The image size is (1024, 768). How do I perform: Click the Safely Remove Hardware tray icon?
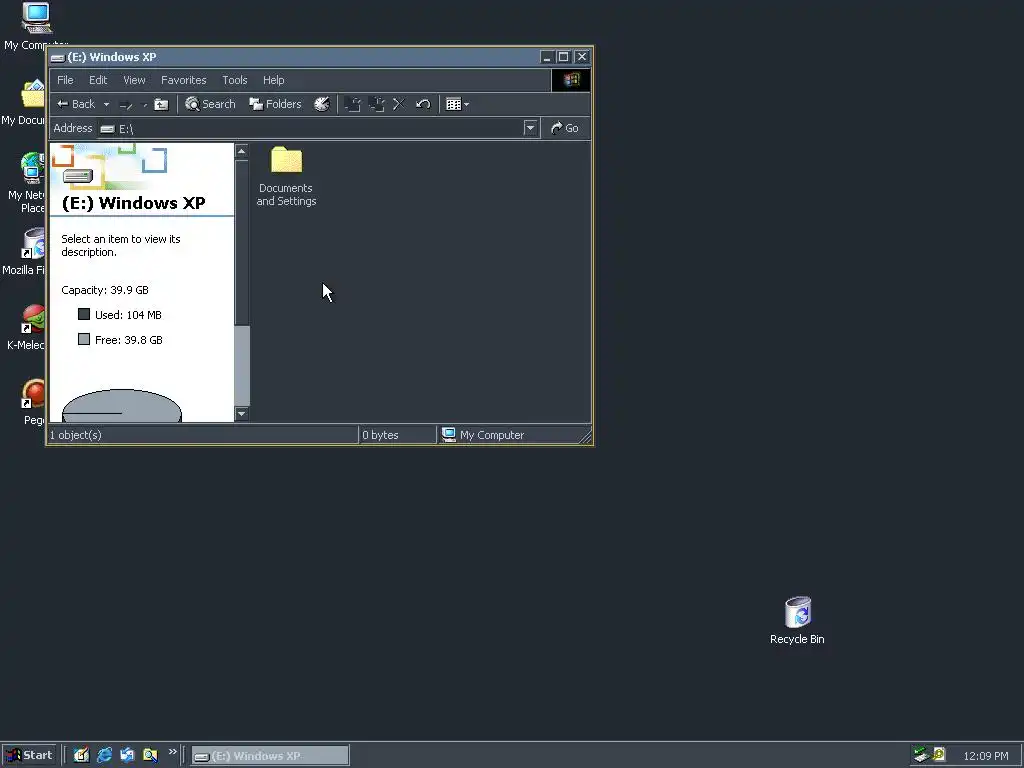pos(921,755)
